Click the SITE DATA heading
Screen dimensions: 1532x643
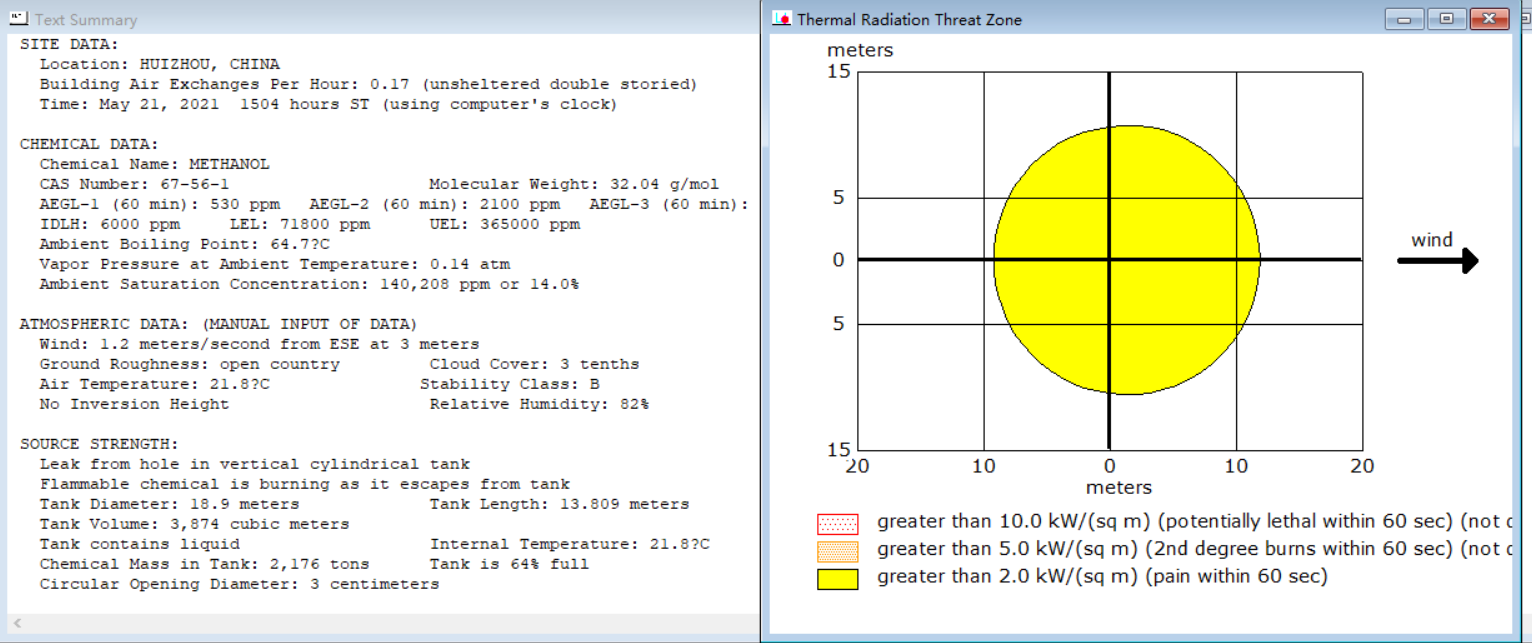coord(69,44)
